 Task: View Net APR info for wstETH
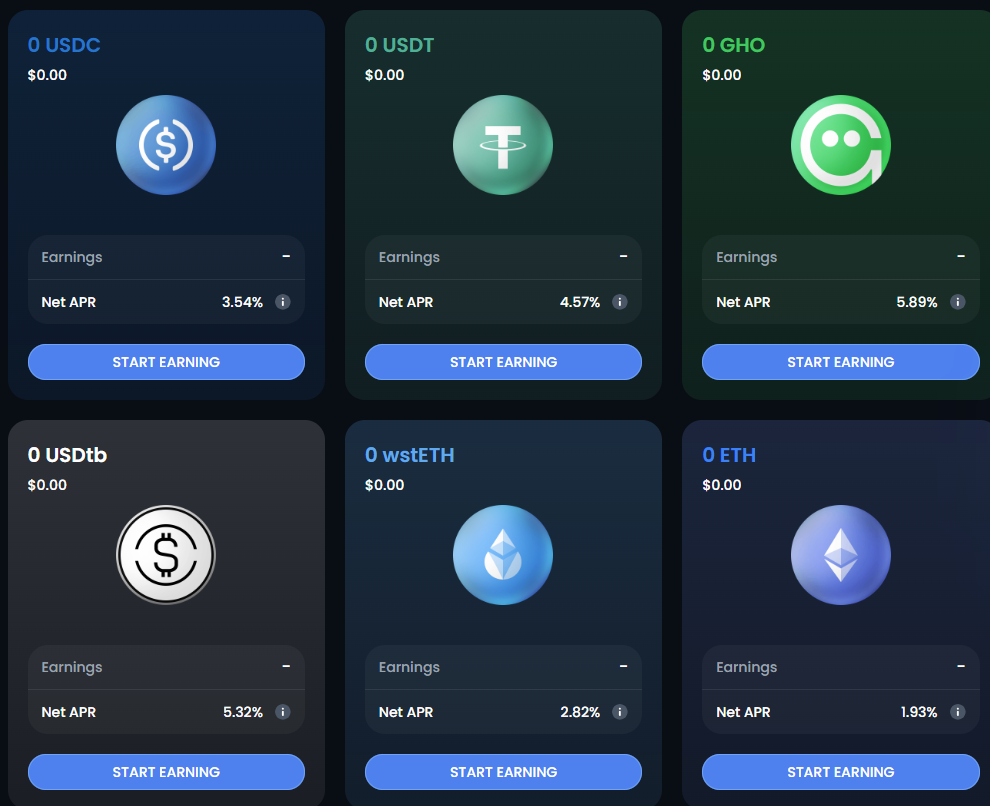click(x=620, y=712)
